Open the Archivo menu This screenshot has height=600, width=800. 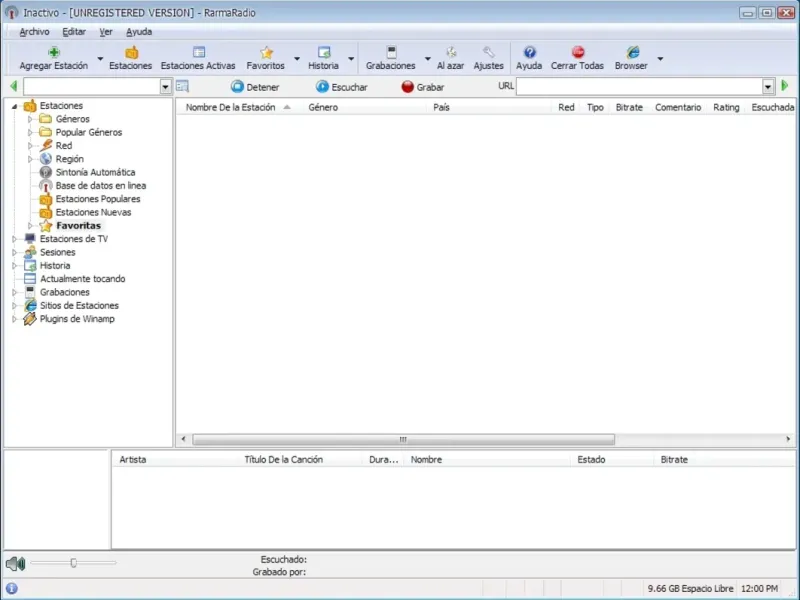tap(34, 32)
